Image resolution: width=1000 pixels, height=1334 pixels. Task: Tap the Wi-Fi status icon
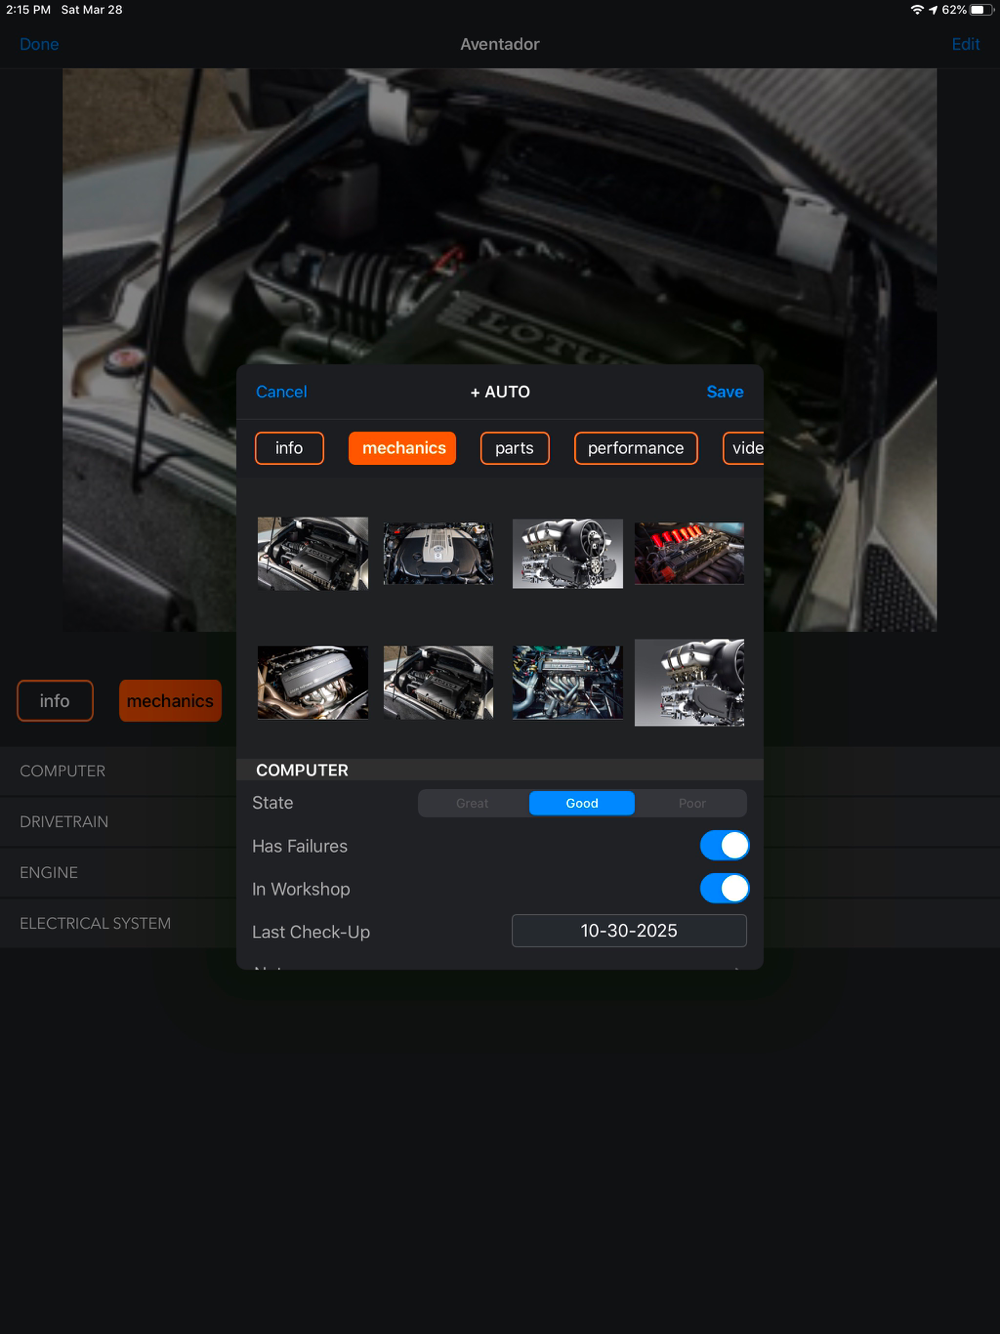click(917, 10)
